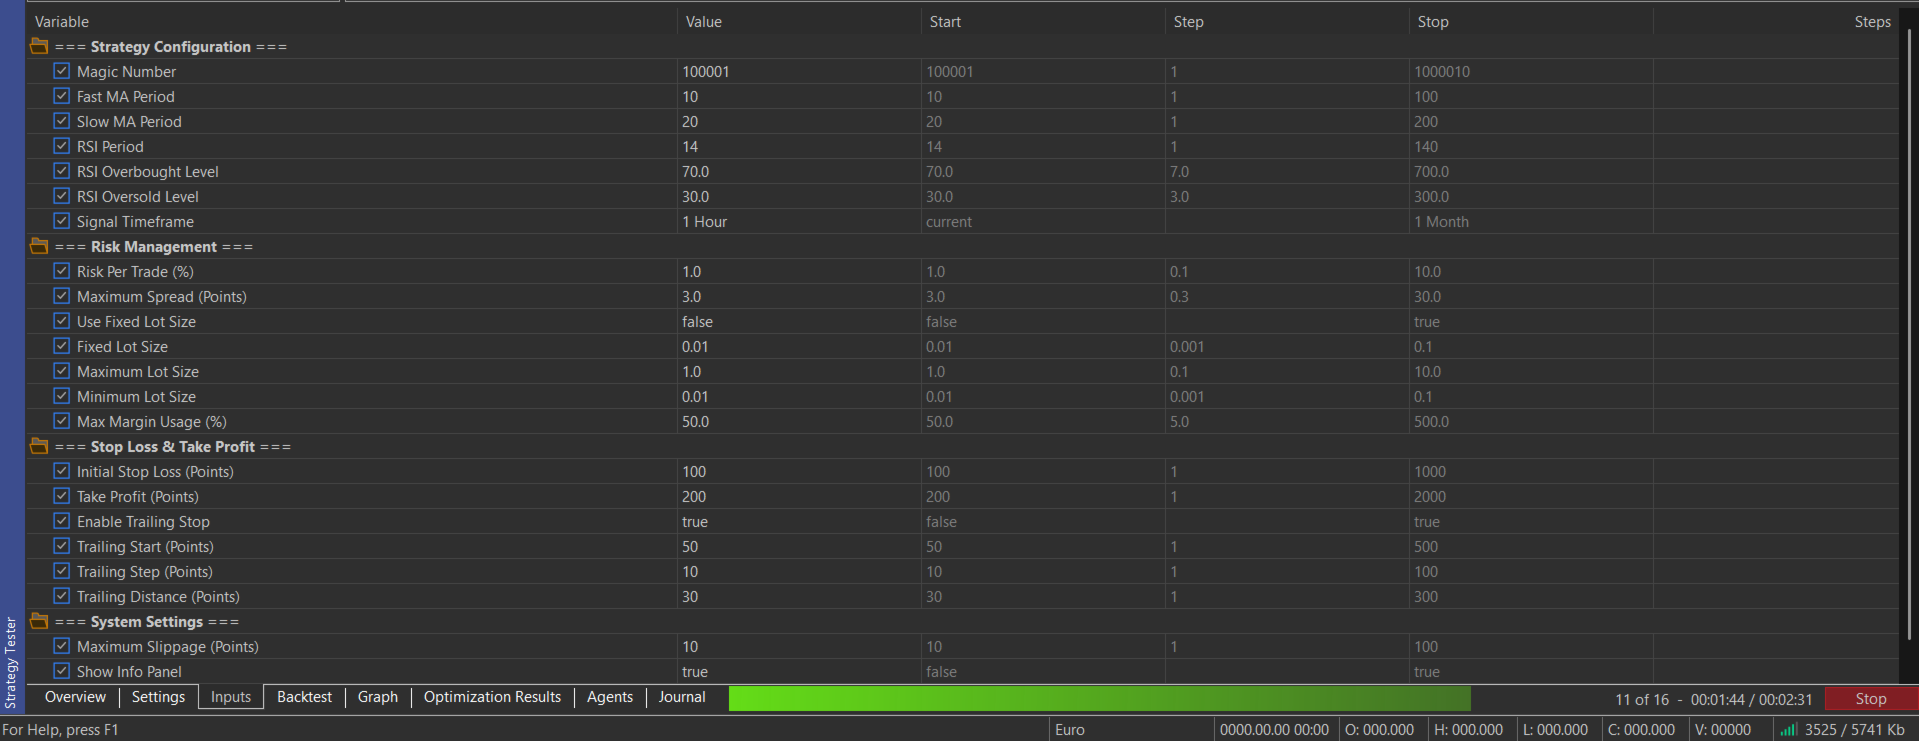Open Signal Timeframe Start dropdown showing current
Image resolution: width=1919 pixels, height=741 pixels.
point(1043,222)
